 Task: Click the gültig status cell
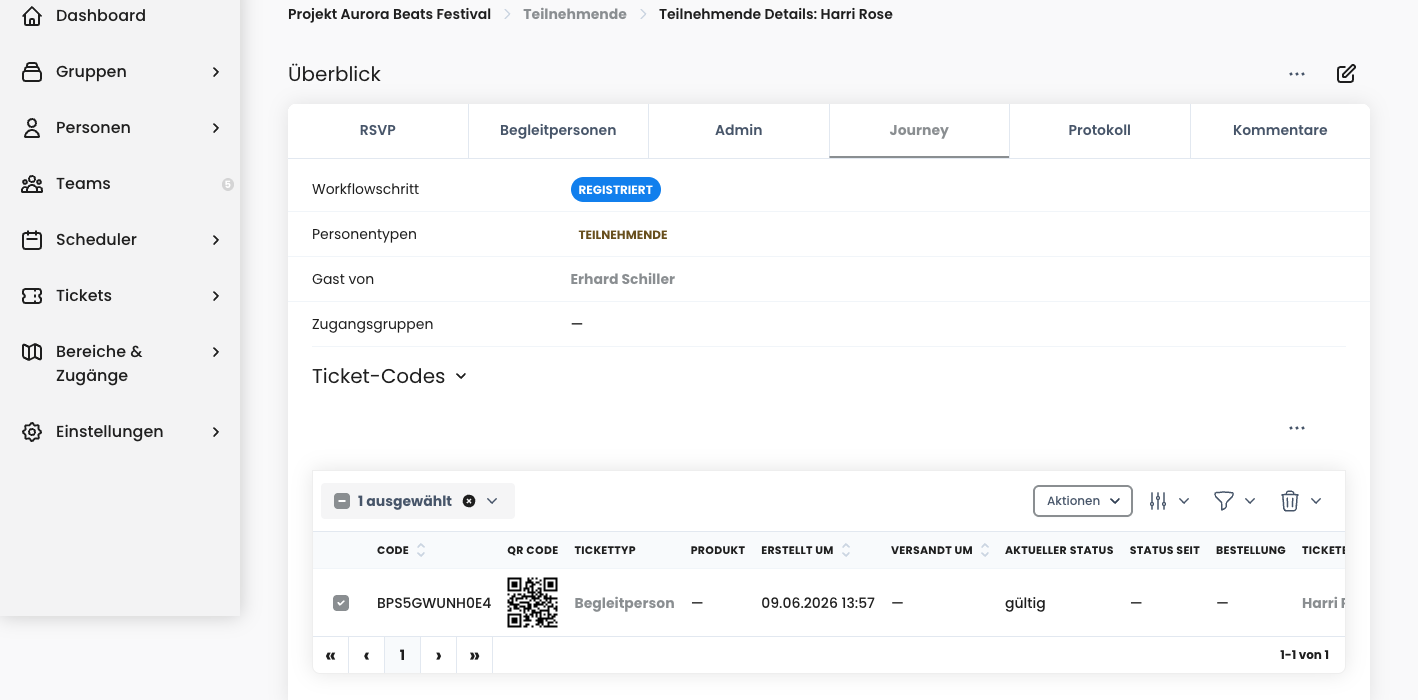point(1025,604)
